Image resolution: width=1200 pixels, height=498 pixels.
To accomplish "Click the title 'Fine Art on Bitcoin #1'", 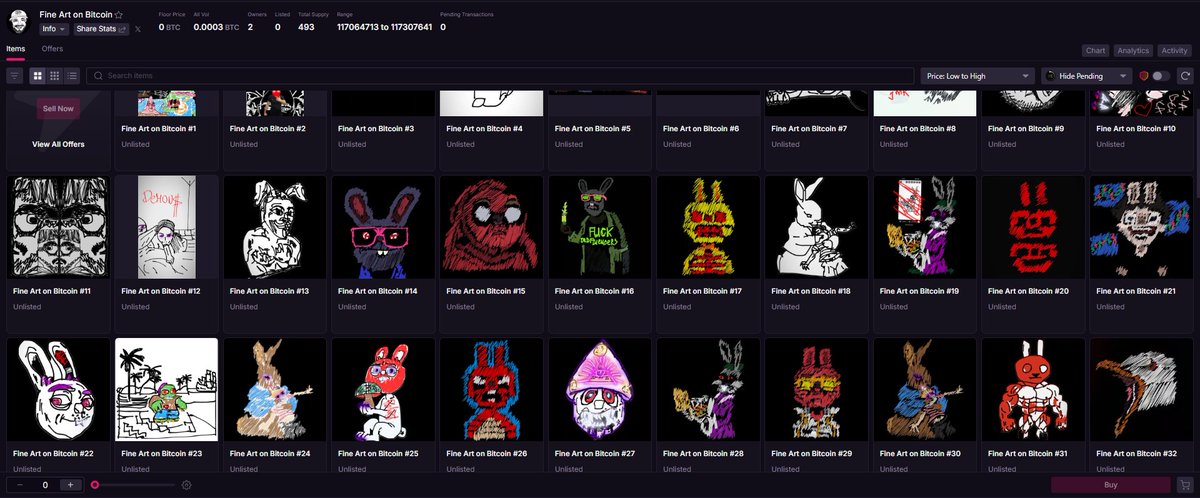I will 158,128.
